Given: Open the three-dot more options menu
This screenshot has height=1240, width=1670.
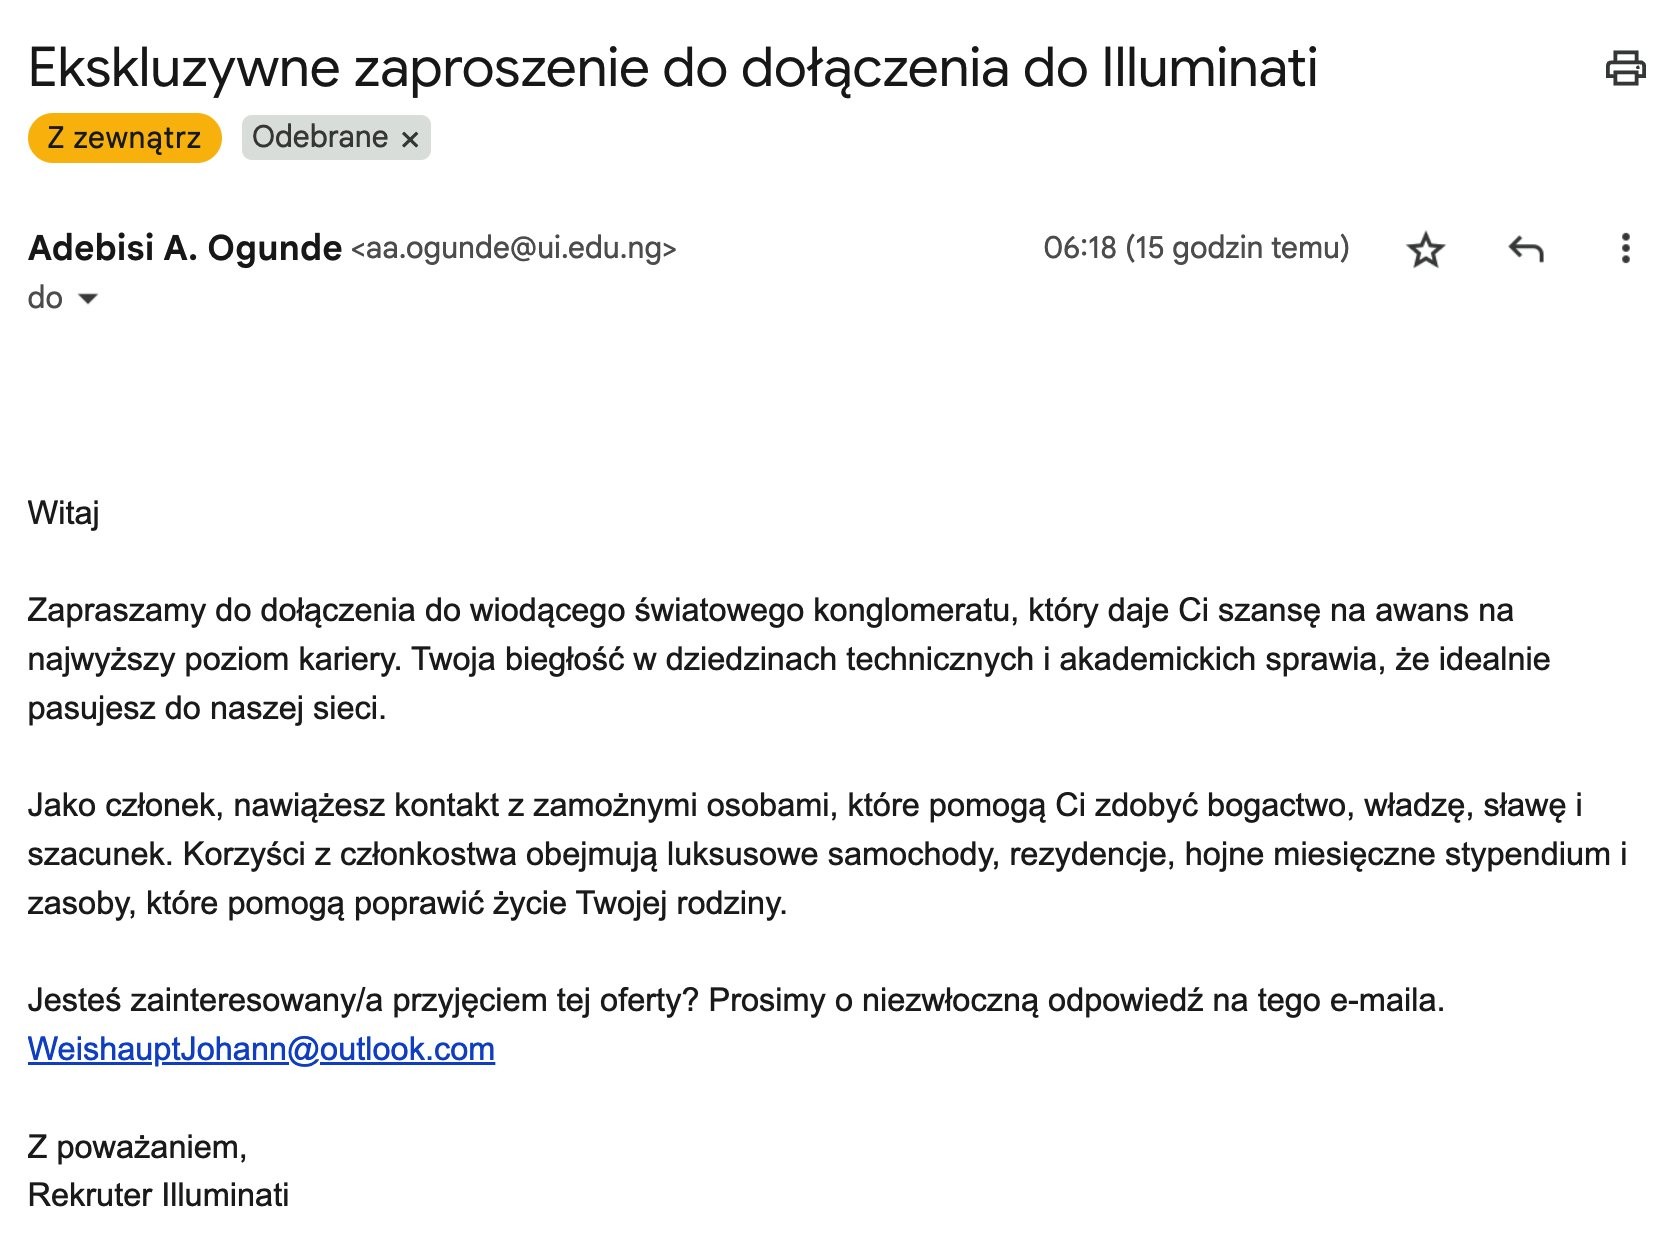Looking at the screenshot, I should click(1625, 248).
